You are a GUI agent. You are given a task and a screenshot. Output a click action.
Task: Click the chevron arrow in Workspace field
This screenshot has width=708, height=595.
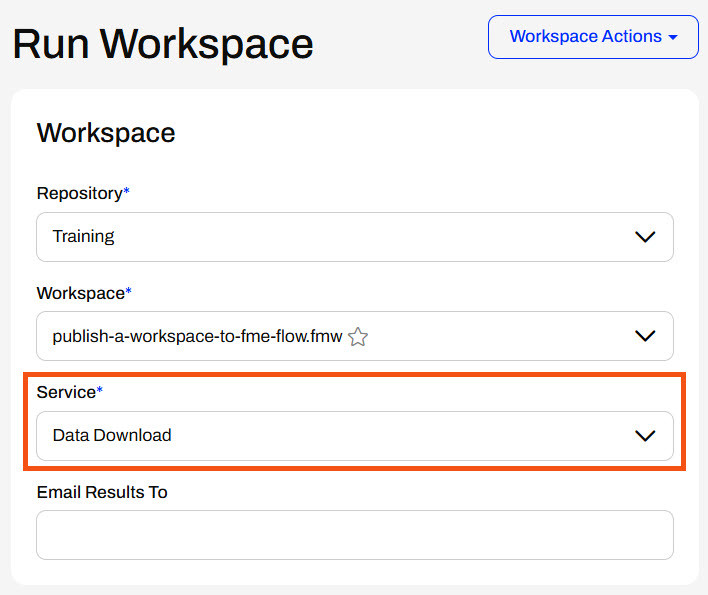[645, 336]
